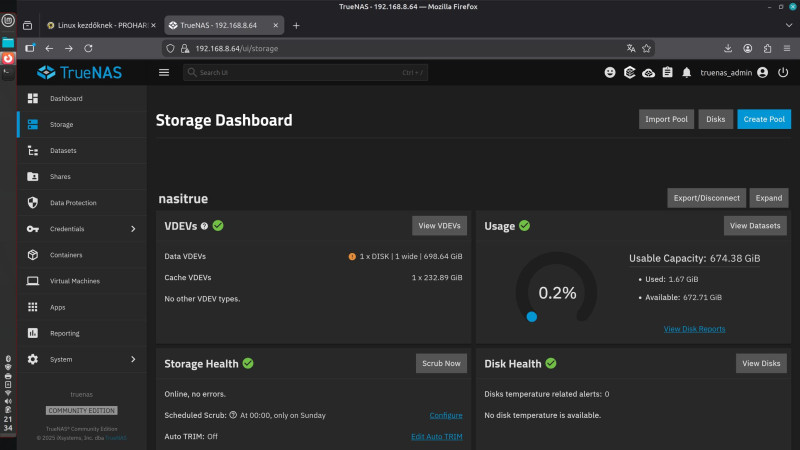Bookmark this page with the star

pyautogui.click(x=648, y=47)
